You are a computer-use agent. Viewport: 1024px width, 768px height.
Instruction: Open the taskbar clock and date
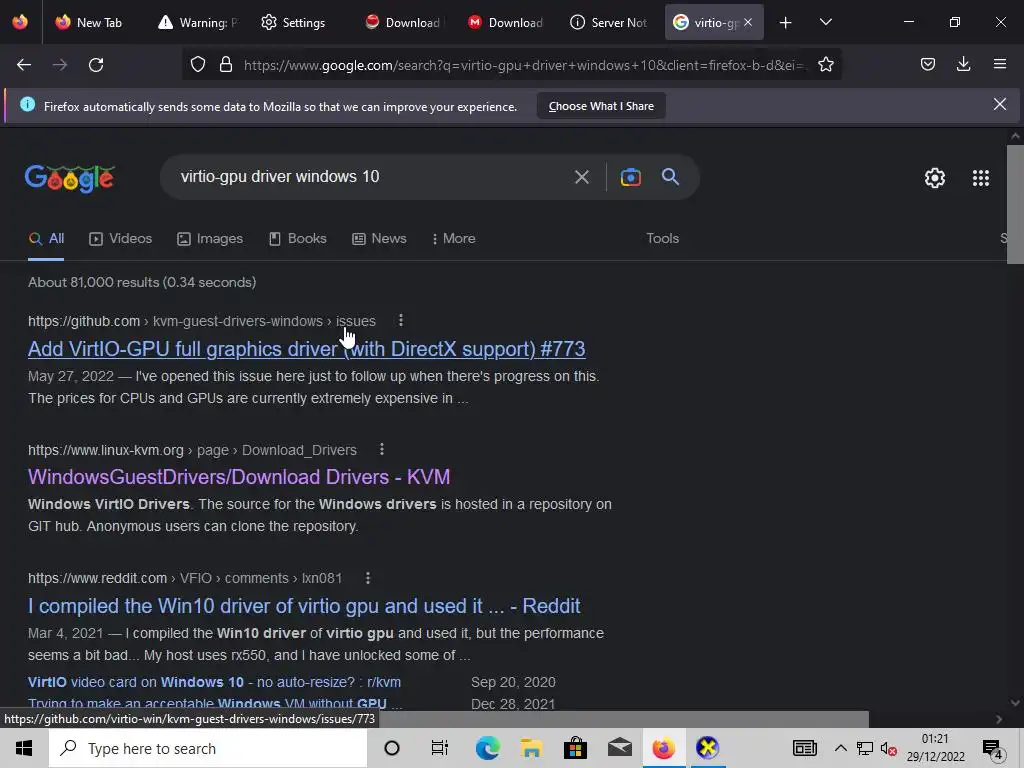[935, 748]
